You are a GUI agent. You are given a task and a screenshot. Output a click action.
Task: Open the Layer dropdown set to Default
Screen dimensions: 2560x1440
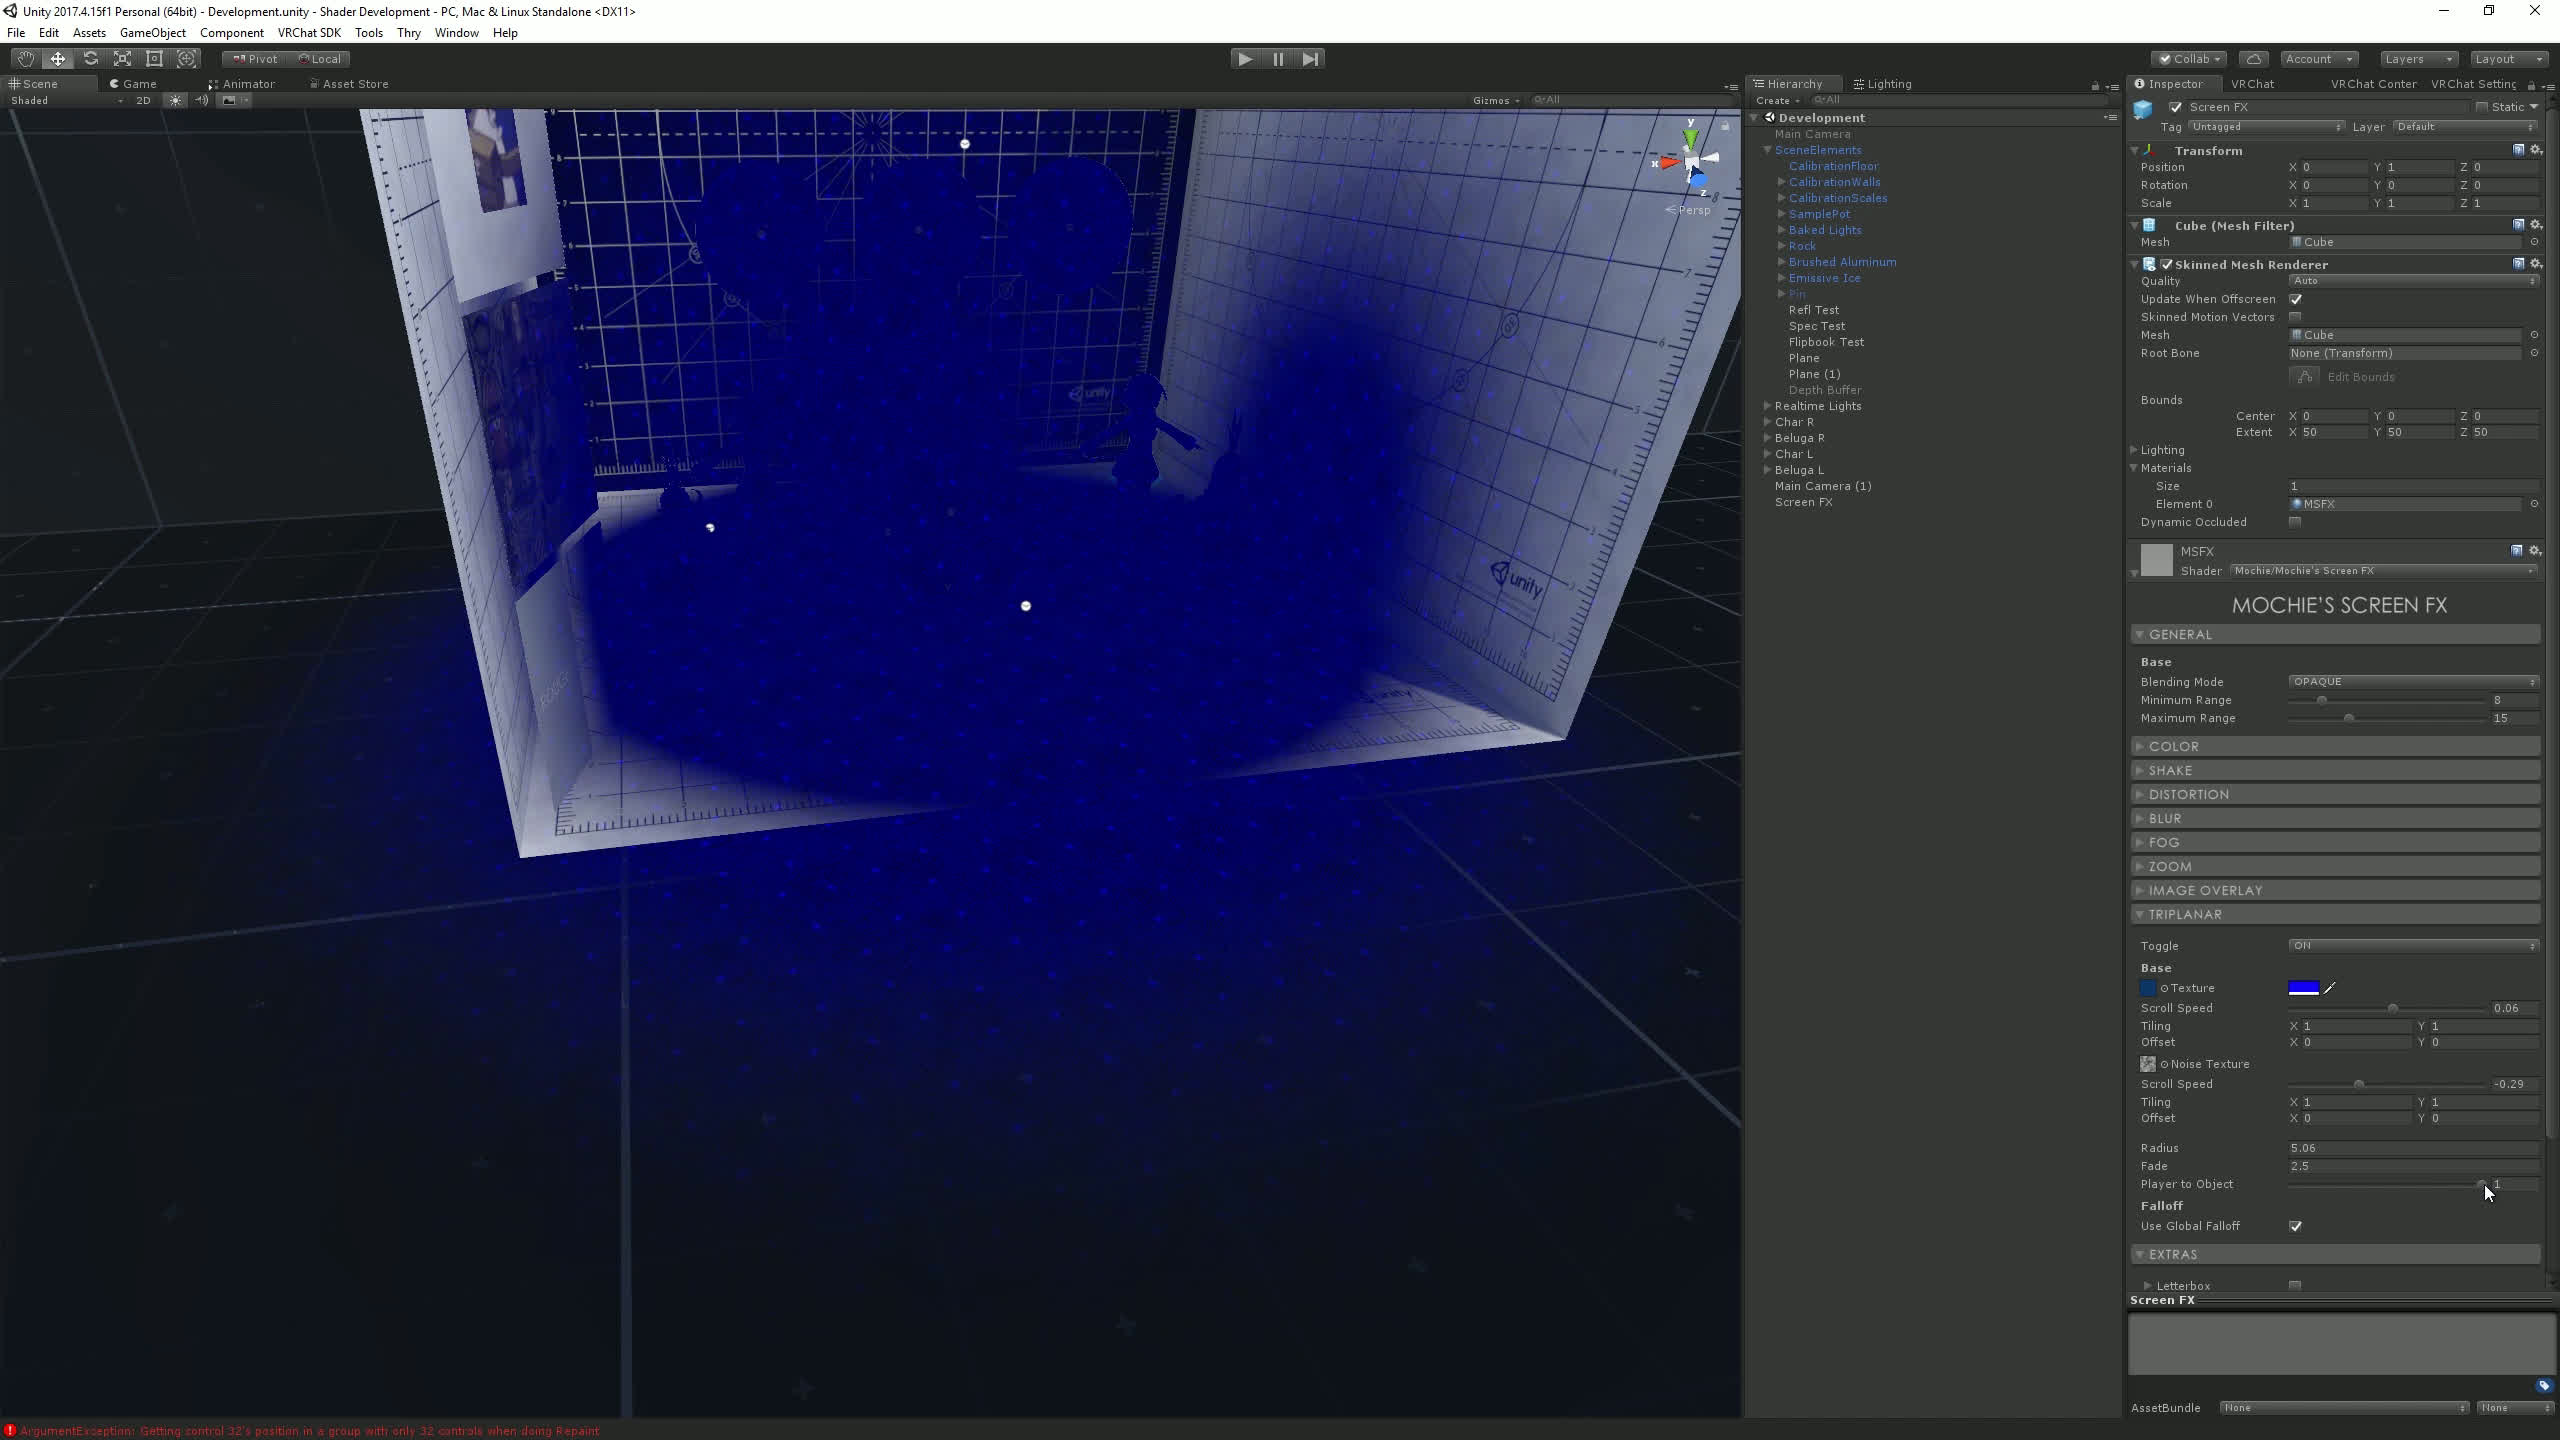[2463, 126]
